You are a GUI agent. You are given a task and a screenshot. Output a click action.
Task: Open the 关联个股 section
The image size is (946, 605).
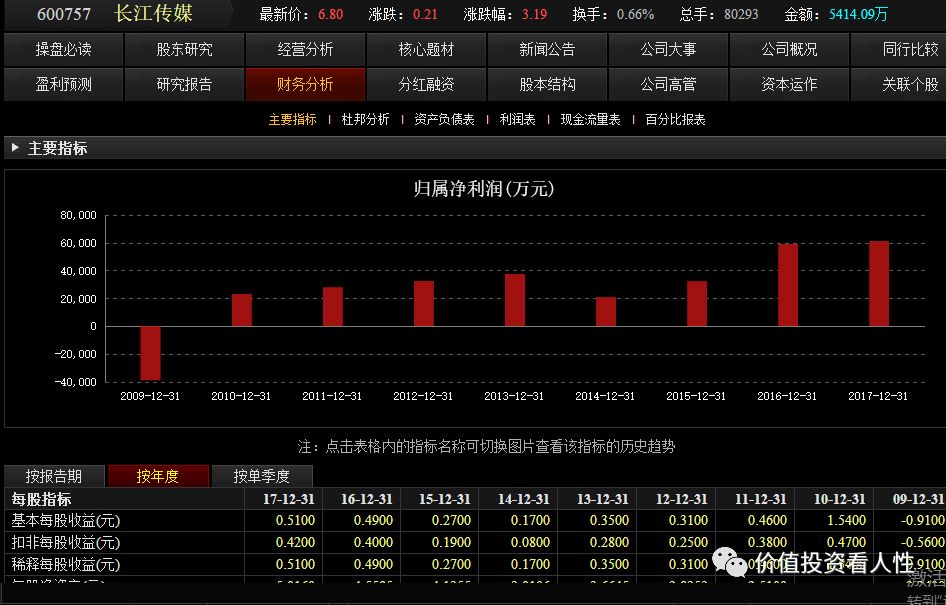coord(899,84)
